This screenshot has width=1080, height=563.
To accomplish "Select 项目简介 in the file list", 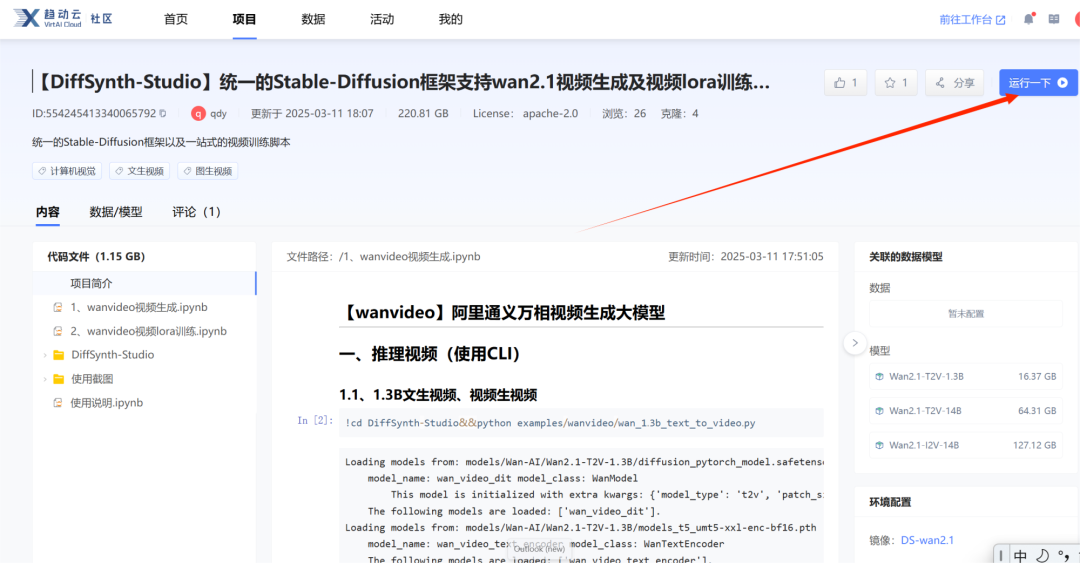I will coord(145,283).
